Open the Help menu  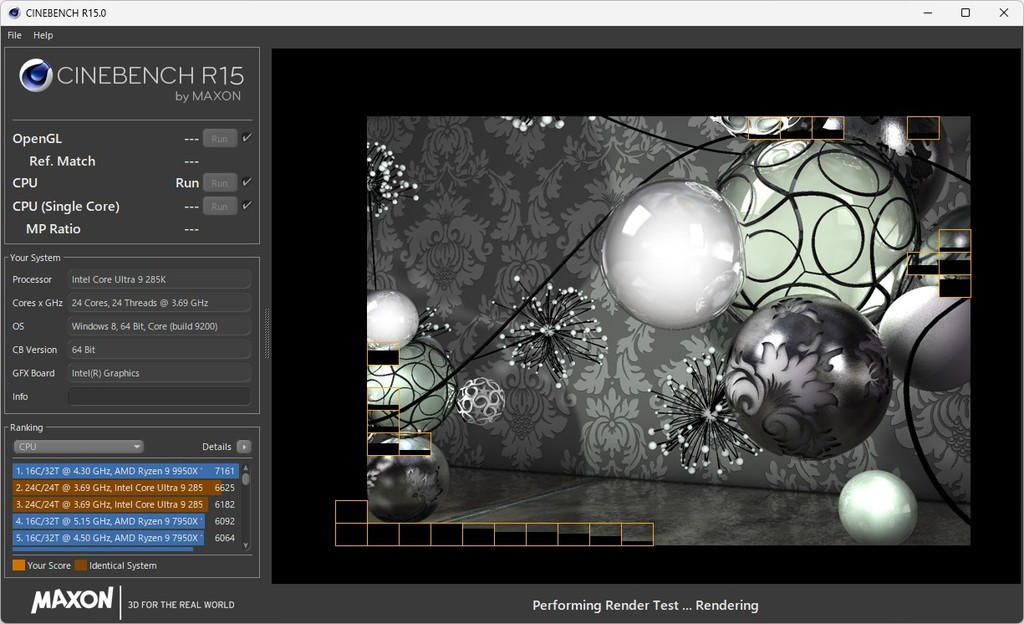pos(43,35)
